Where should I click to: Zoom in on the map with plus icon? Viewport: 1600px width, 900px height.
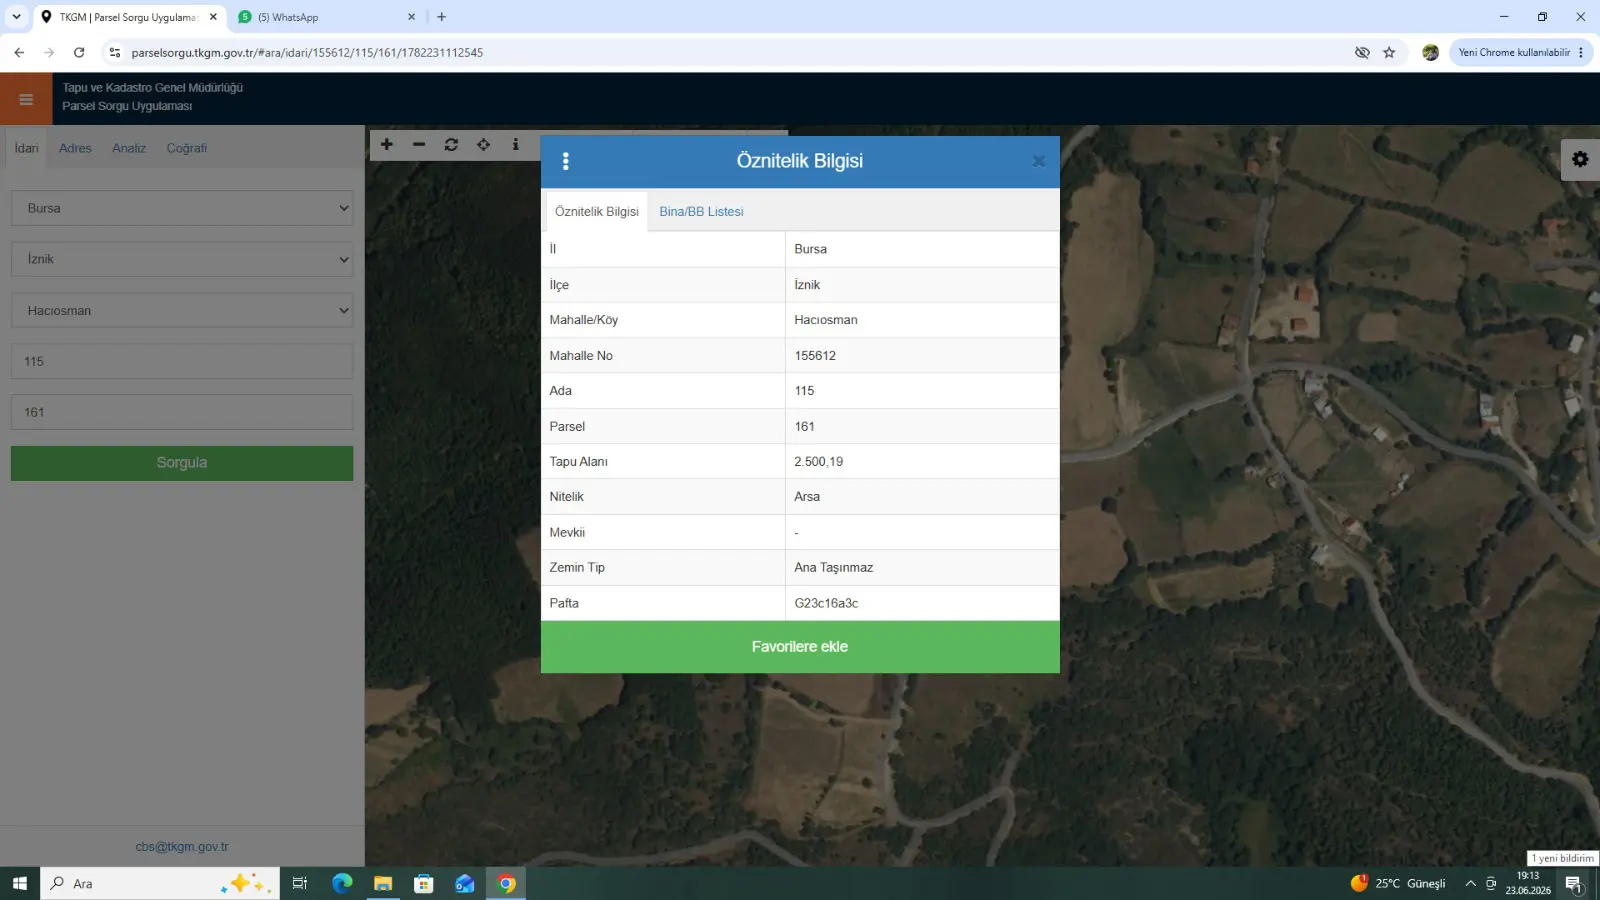click(387, 144)
